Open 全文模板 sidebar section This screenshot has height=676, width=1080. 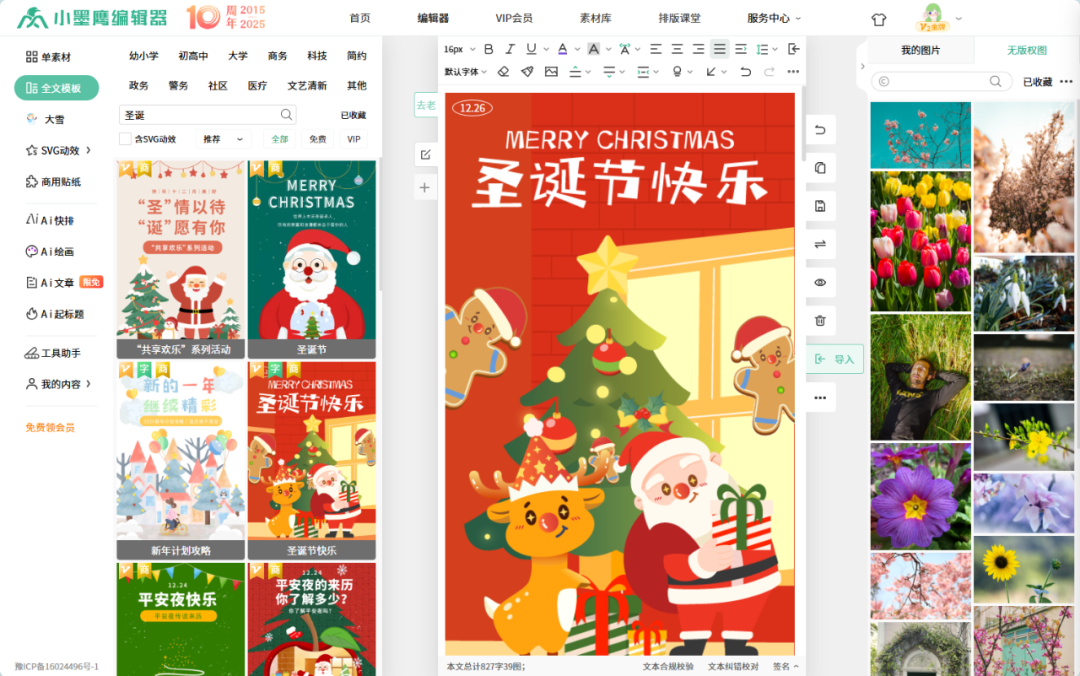click(x=56, y=88)
